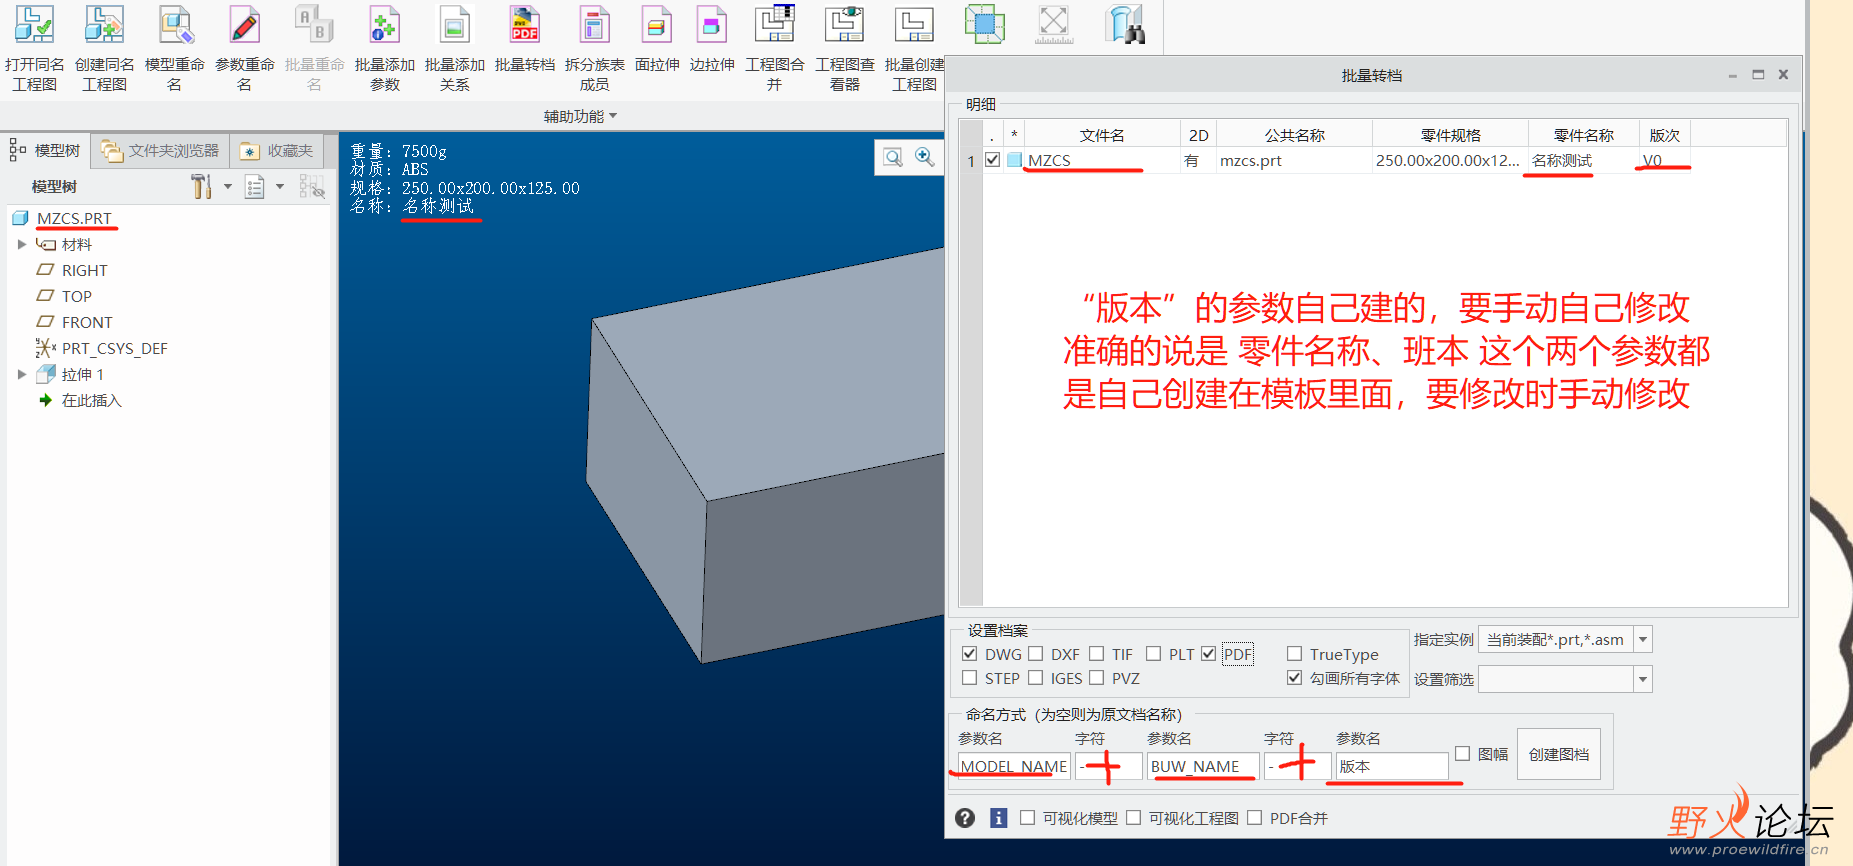Enable the 可视化模型 checkbox
This screenshot has width=1853, height=866.
1028,818
